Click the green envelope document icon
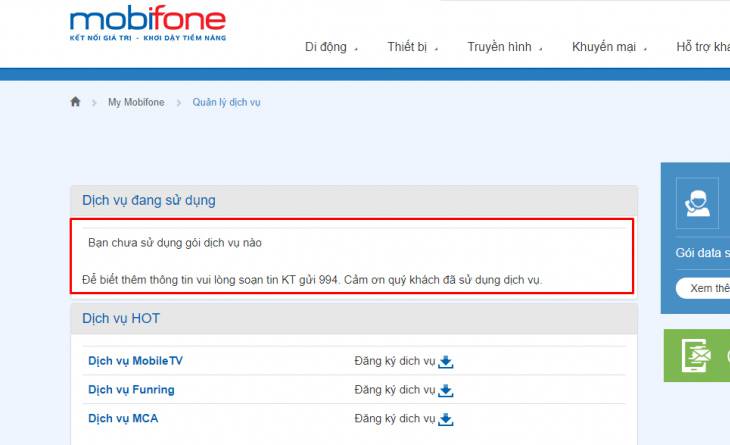The width and height of the screenshot is (730, 445). pos(696,355)
